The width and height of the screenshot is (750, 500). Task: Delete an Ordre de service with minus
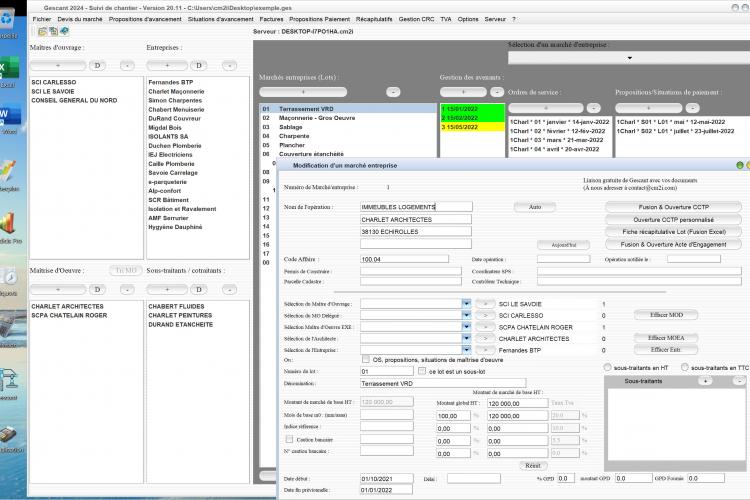click(x=594, y=108)
